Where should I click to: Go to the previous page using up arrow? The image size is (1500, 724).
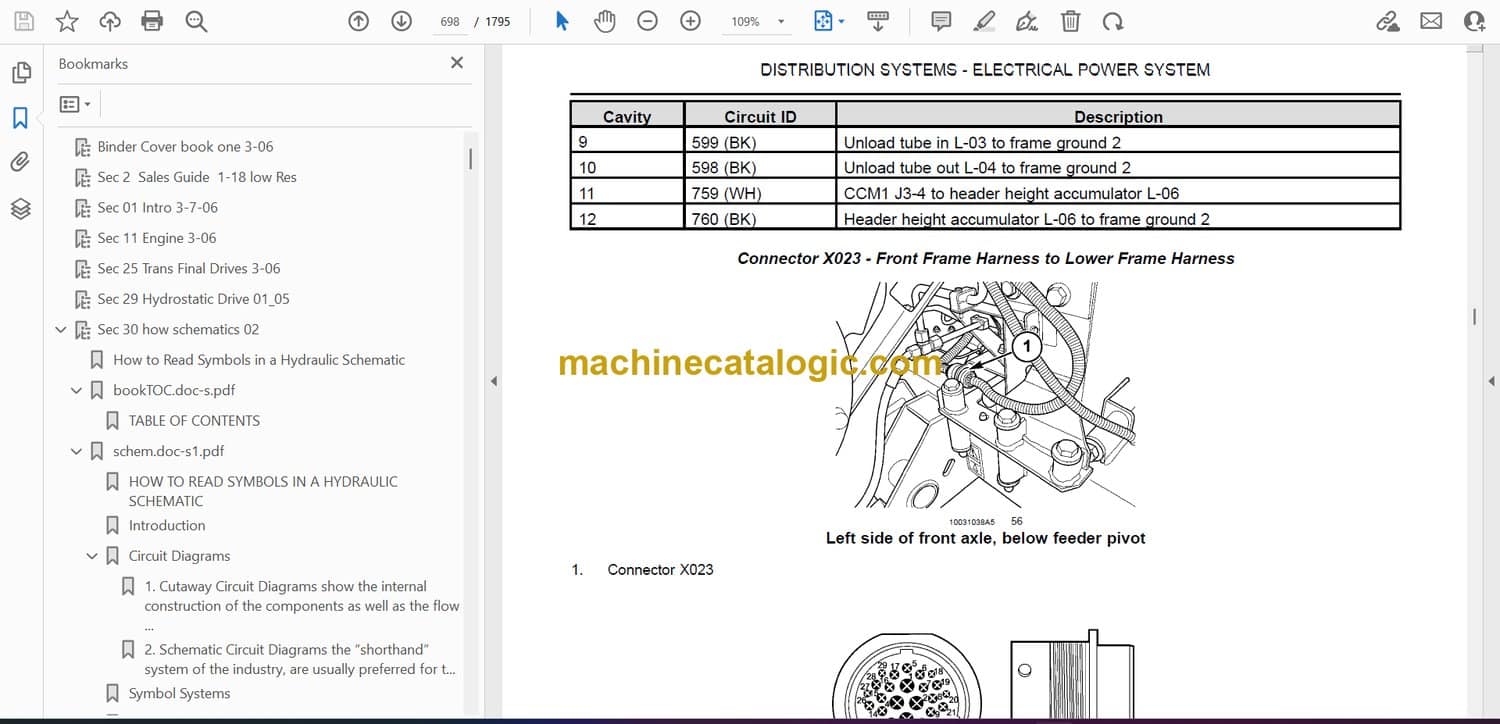[358, 21]
